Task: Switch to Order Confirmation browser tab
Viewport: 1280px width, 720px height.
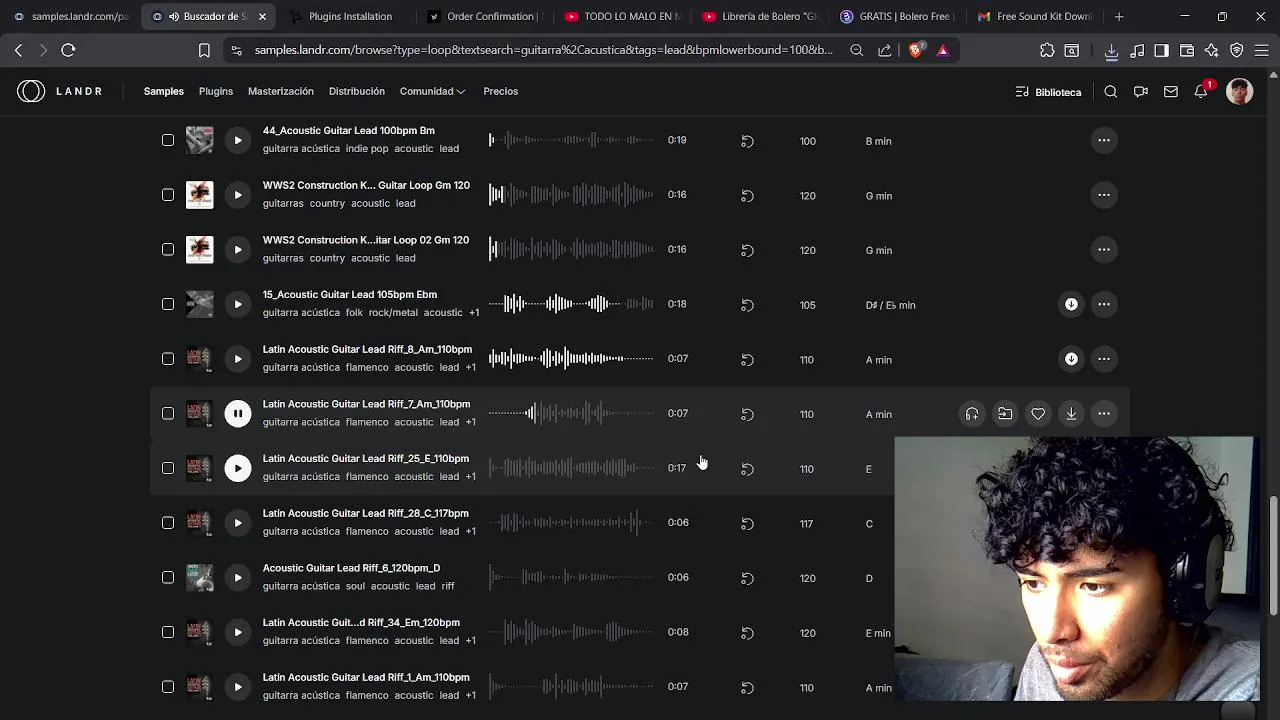Action: coord(485,16)
